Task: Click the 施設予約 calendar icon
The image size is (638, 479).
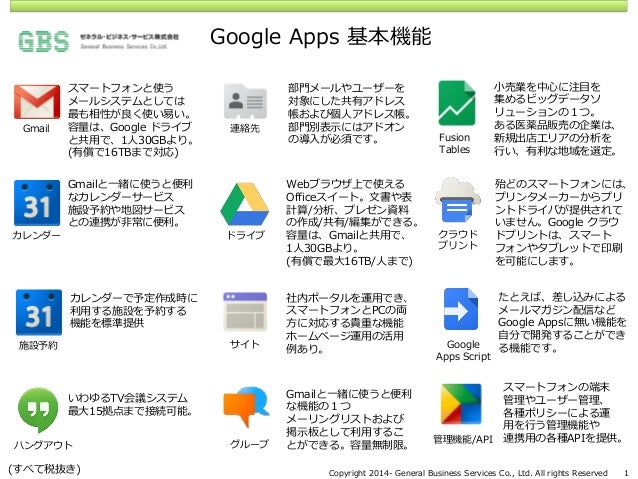Action: (39, 312)
